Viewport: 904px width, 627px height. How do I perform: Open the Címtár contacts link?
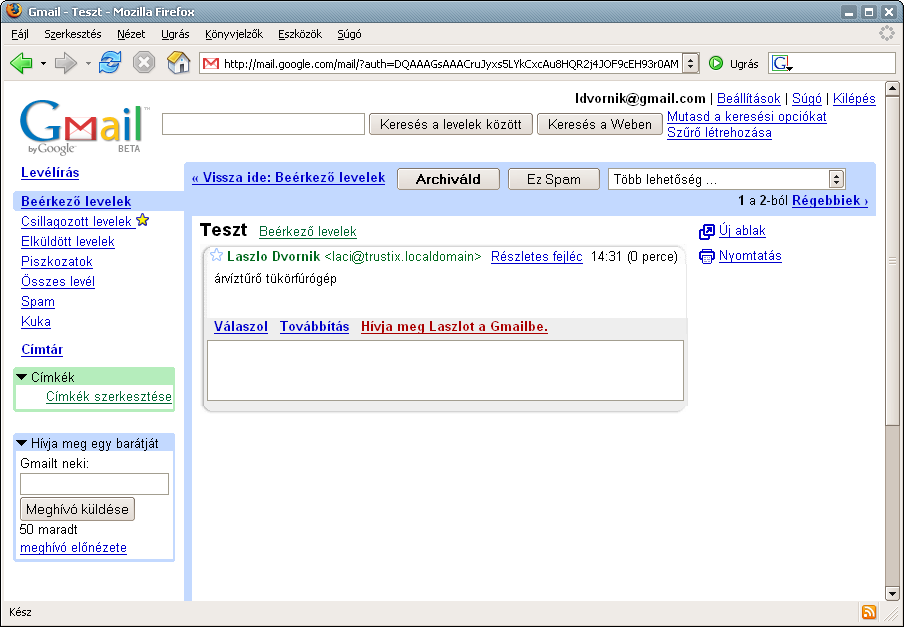(42, 350)
